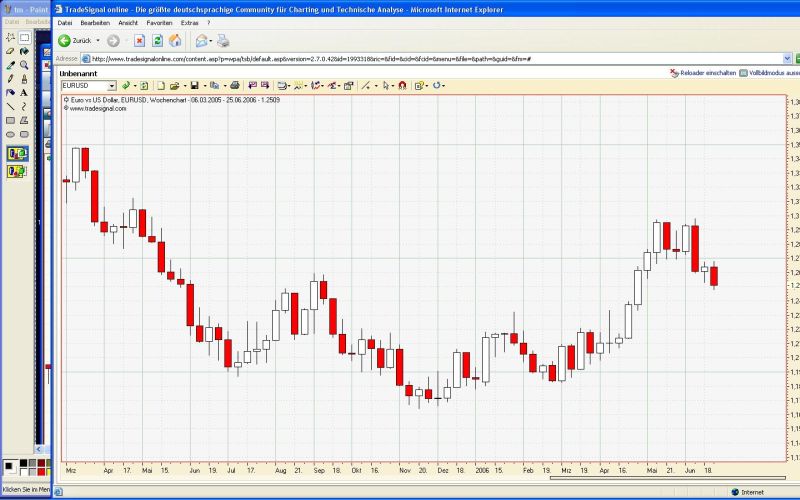Click the IE Home icon

pos(175,41)
